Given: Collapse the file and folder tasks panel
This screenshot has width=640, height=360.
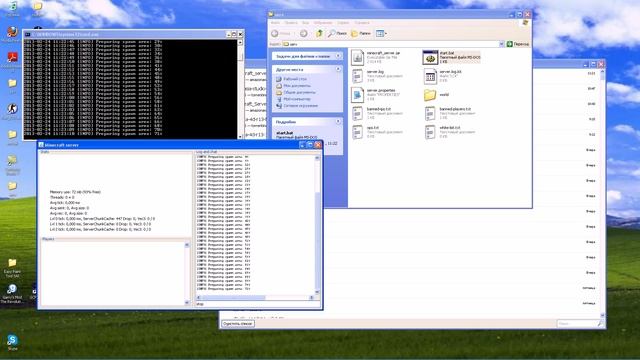Looking at the screenshot, I should point(338,56).
